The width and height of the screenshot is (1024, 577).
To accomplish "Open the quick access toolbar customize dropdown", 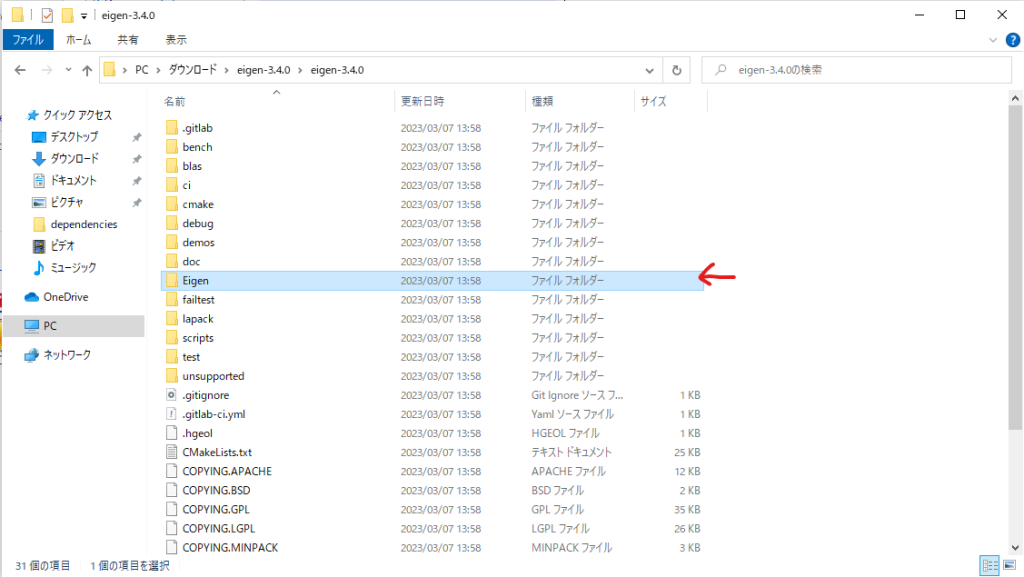I will point(84,16).
